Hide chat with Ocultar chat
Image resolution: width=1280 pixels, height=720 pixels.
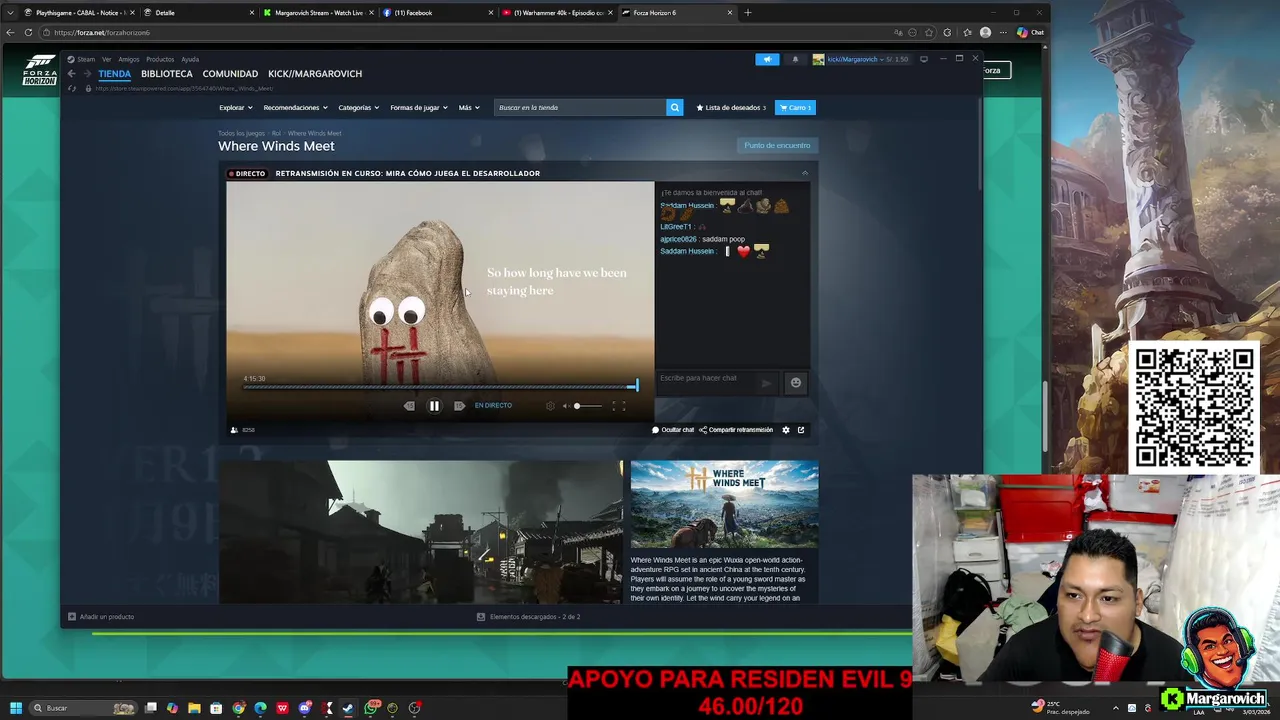[673, 430]
